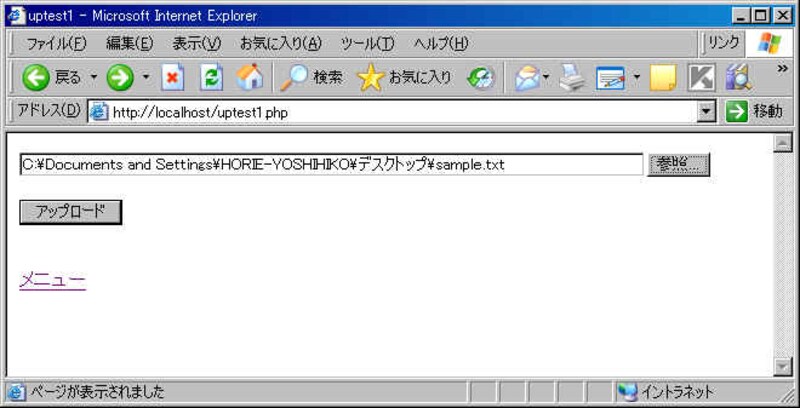This screenshot has height=408, width=800.
Task: Open the forward history dropdown arrow
Action: [x=146, y=78]
